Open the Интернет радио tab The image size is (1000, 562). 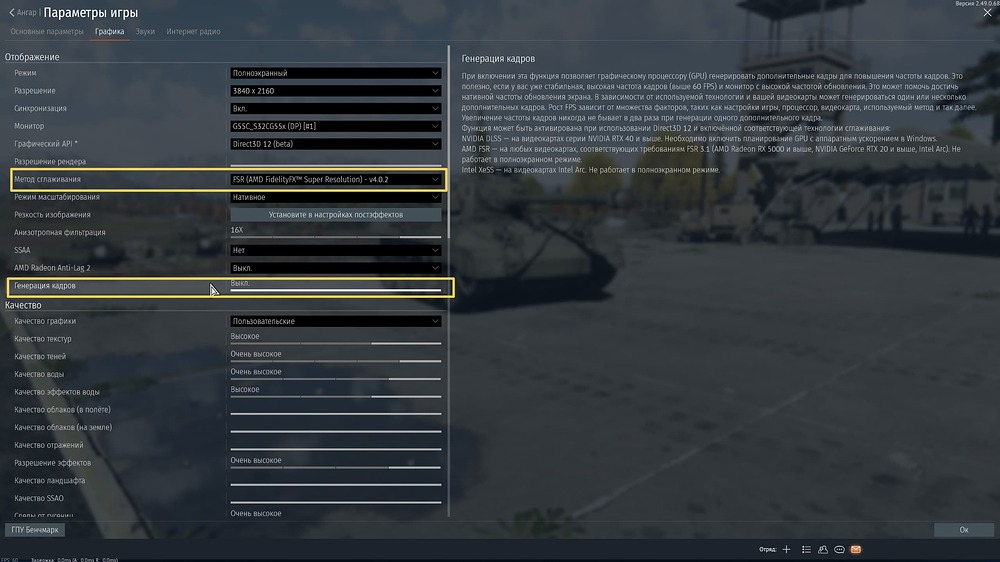point(193,32)
